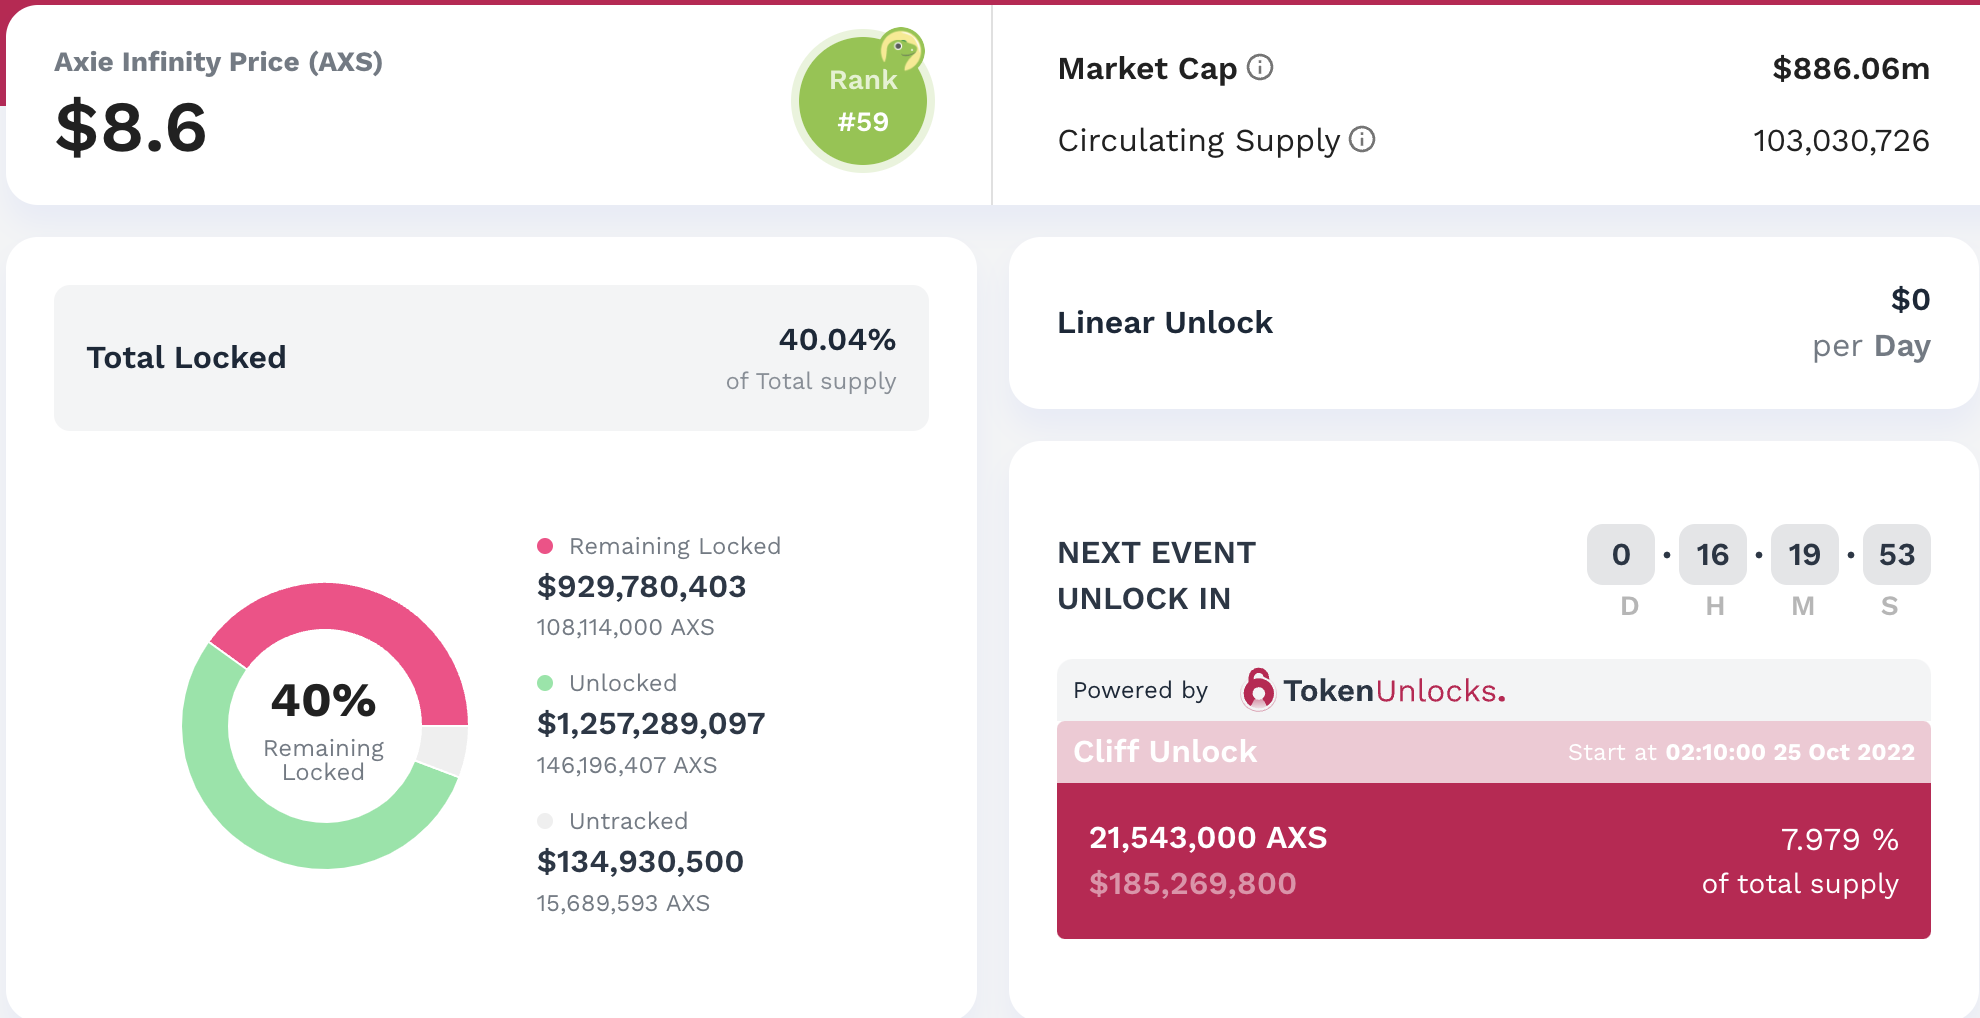This screenshot has width=1980, height=1018.
Task: Click the 21,543,000 AXS unlock amount
Action: pos(1208,838)
